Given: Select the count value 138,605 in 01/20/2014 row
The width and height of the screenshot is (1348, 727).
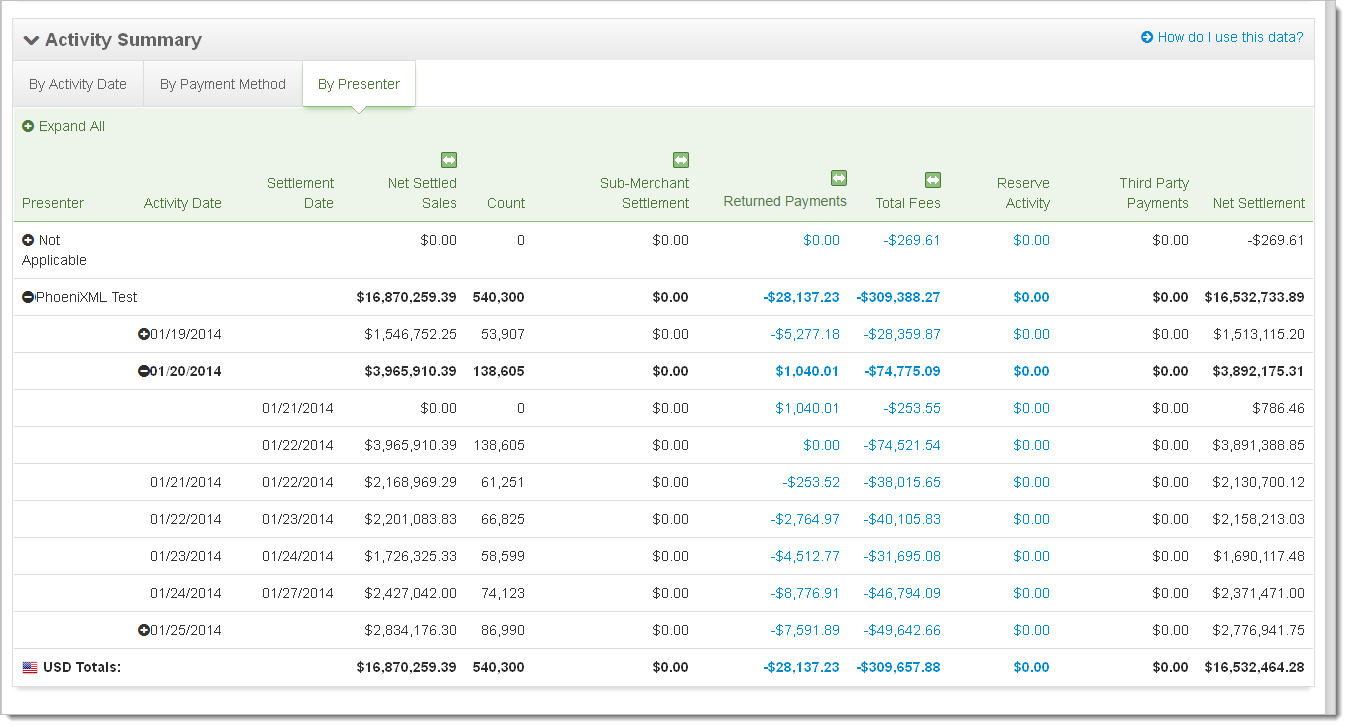Looking at the screenshot, I should pos(498,371).
